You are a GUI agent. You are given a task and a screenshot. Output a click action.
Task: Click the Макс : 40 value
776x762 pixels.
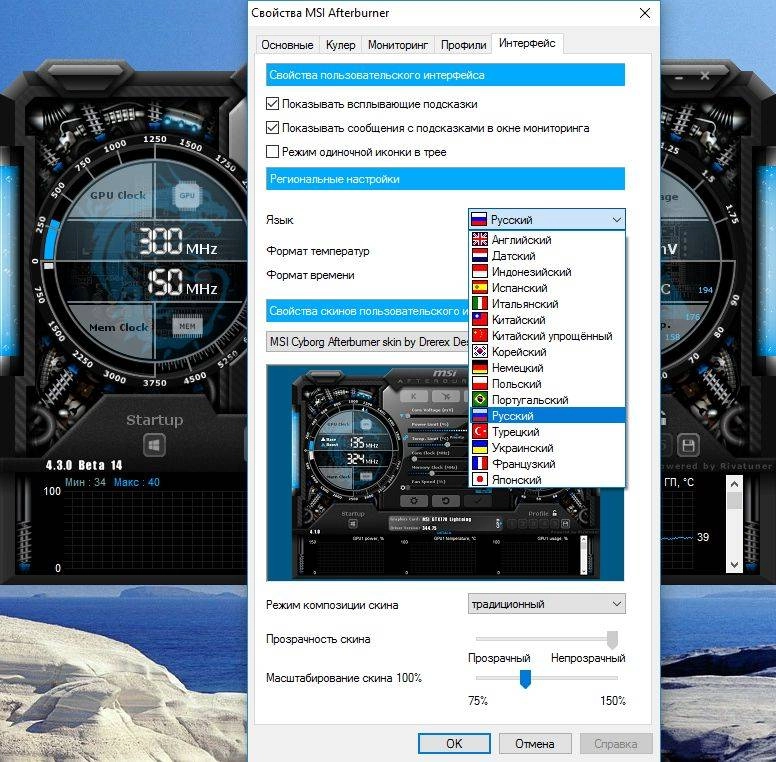coord(137,482)
